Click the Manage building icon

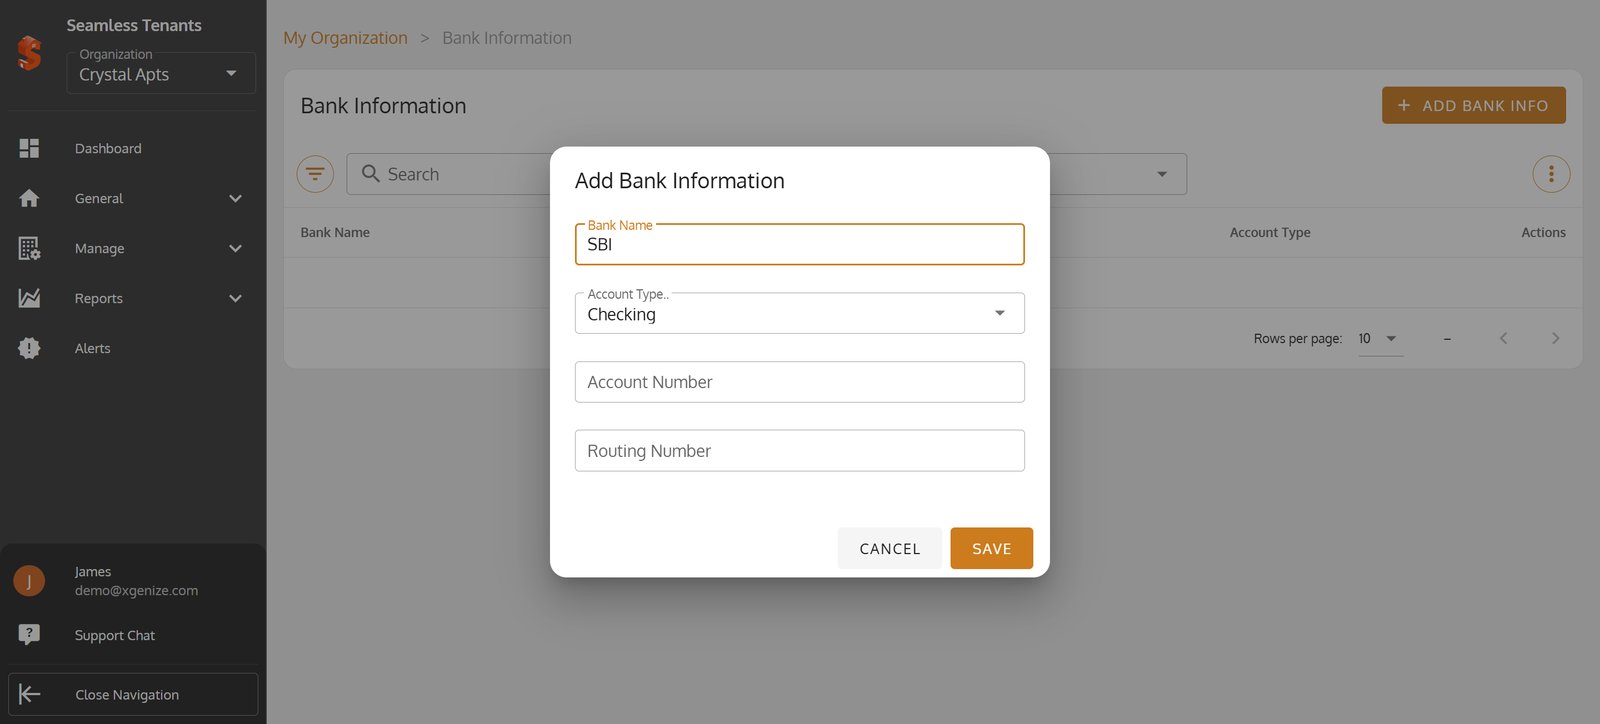click(29, 248)
